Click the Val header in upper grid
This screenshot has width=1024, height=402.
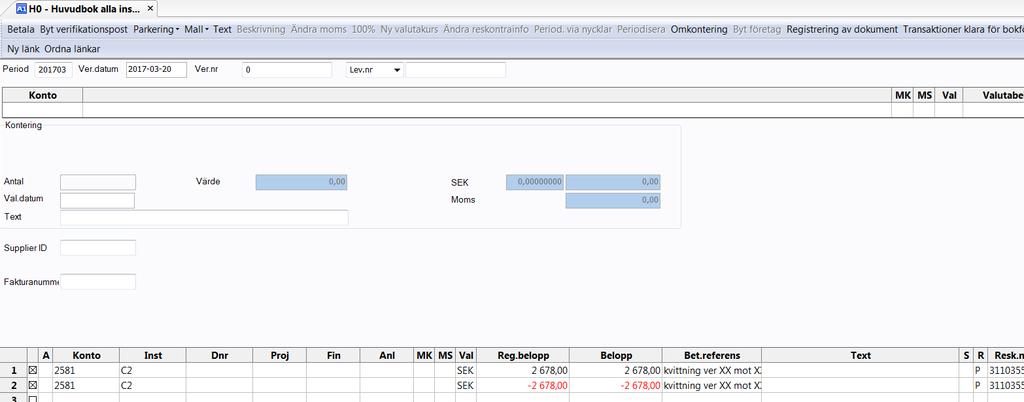pos(949,95)
